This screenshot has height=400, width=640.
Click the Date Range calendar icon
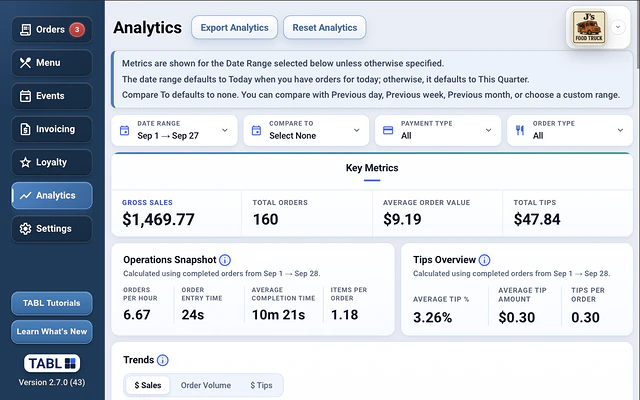click(124, 131)
